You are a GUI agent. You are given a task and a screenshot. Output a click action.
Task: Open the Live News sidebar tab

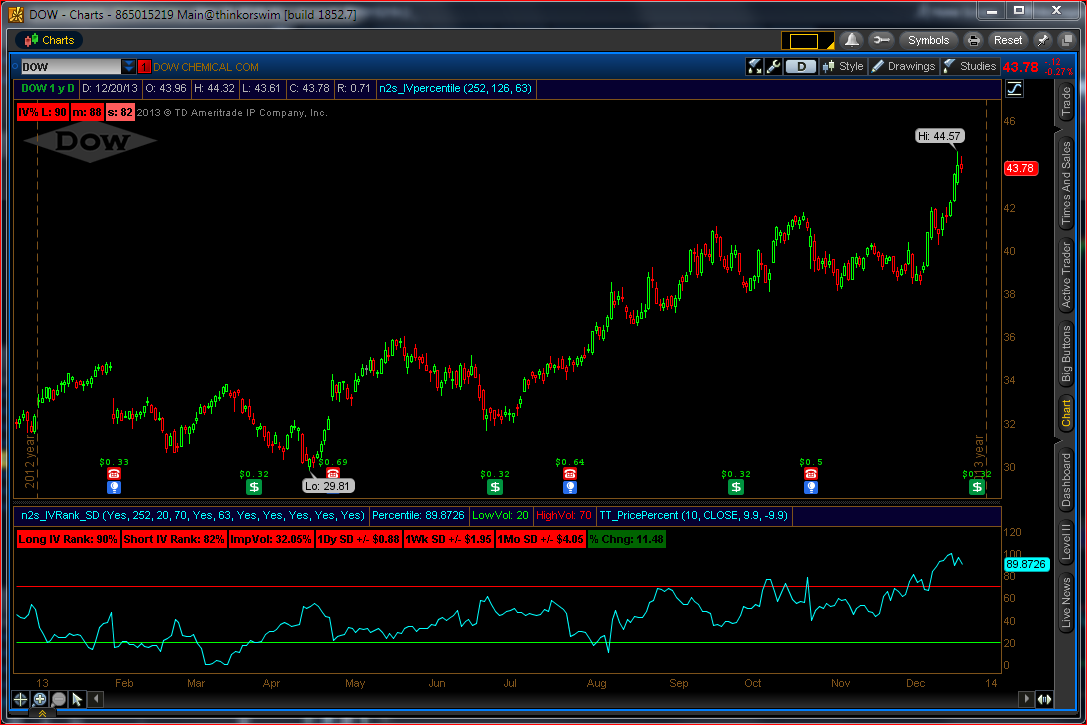click(x=1066, y=603)
